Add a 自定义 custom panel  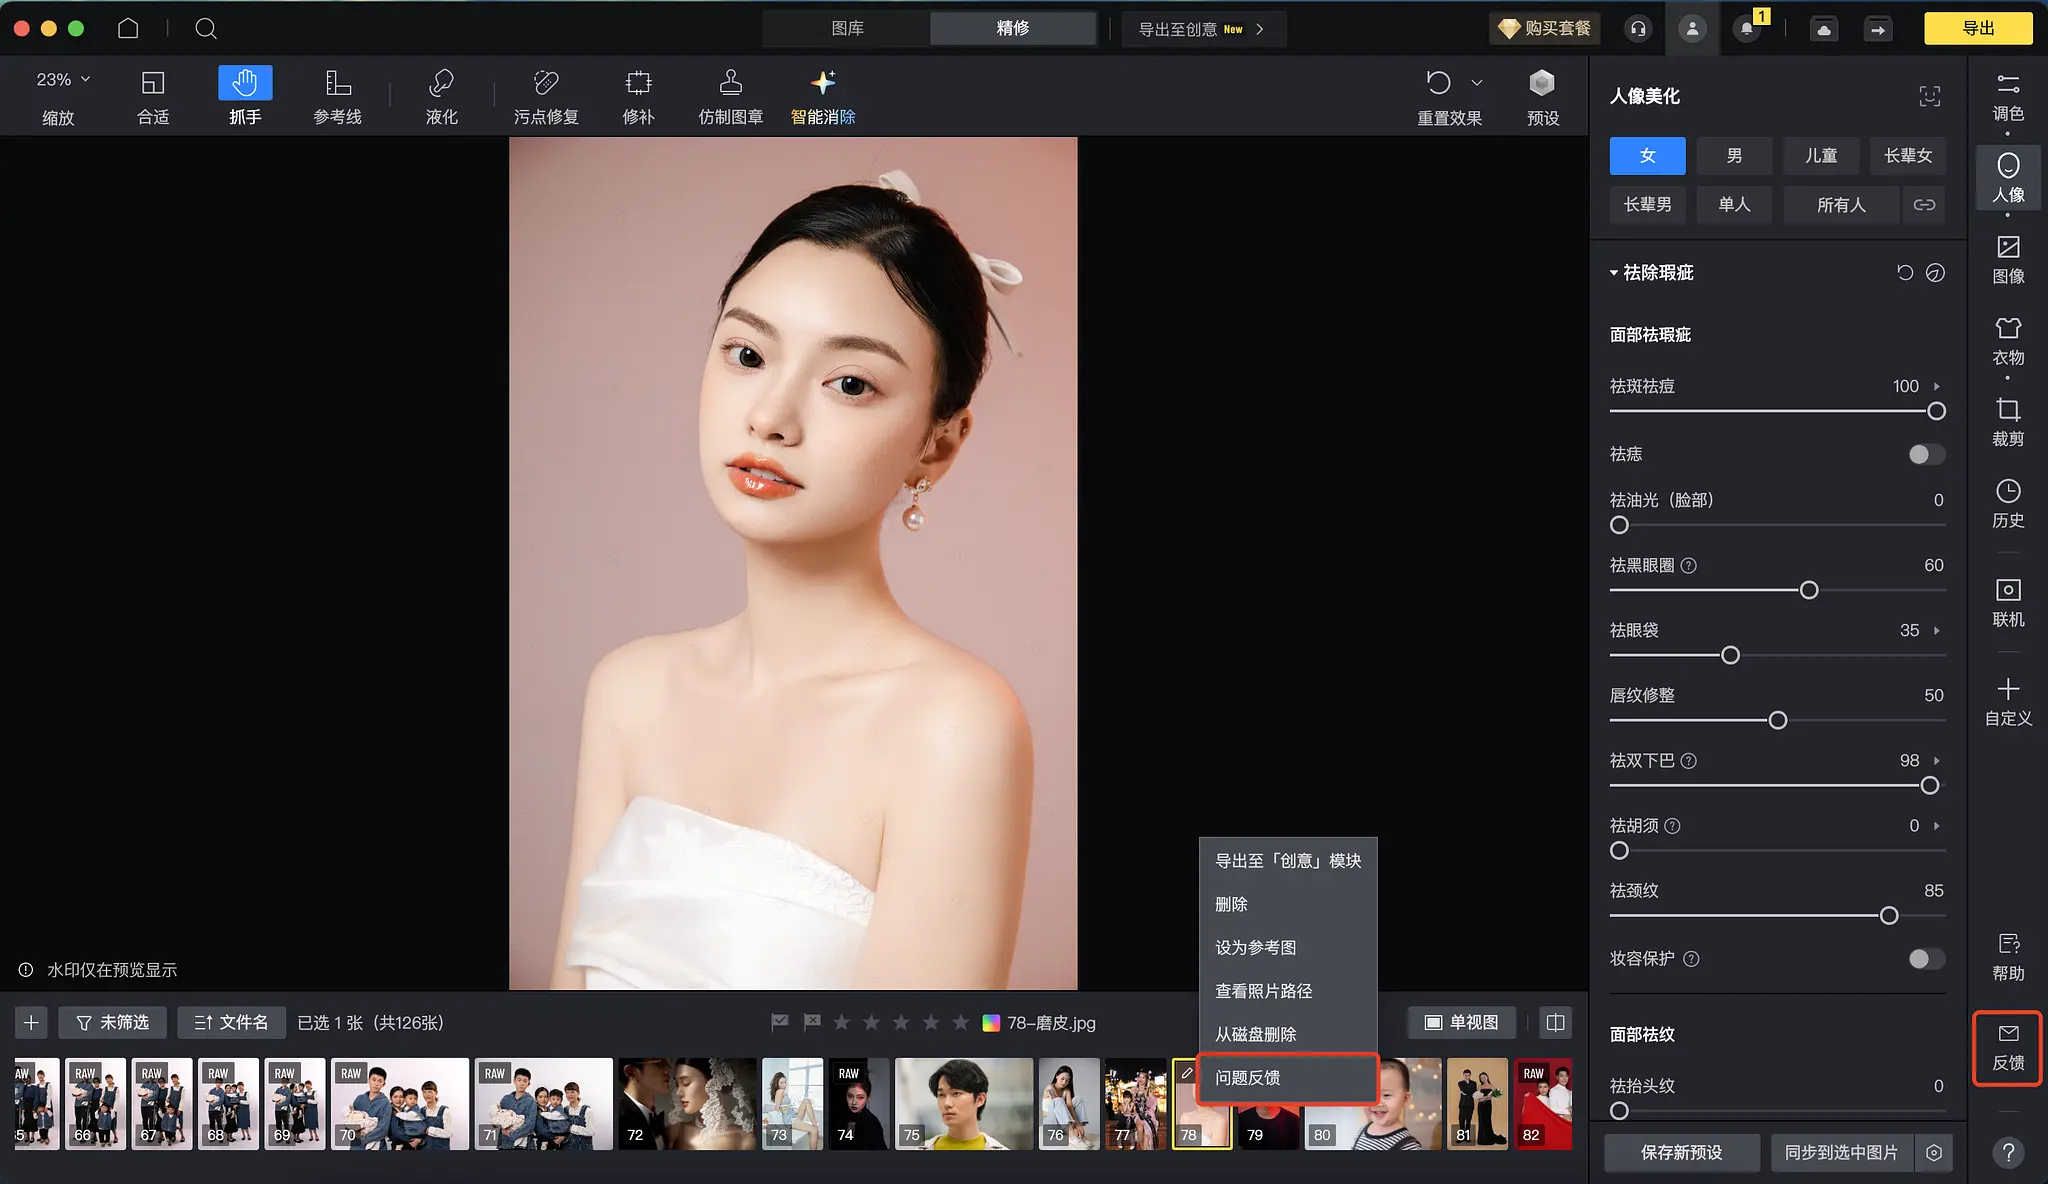click(2008, 702)
